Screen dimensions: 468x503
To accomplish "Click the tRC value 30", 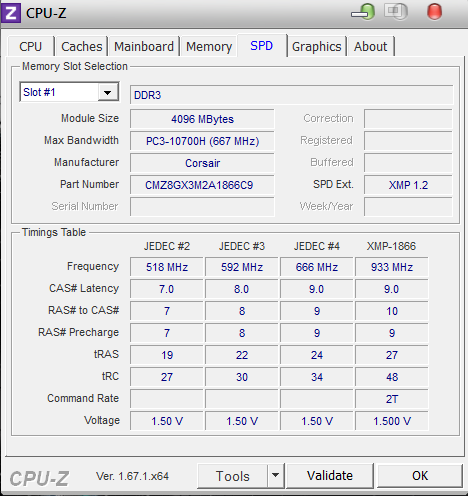I will coord(242,377).
